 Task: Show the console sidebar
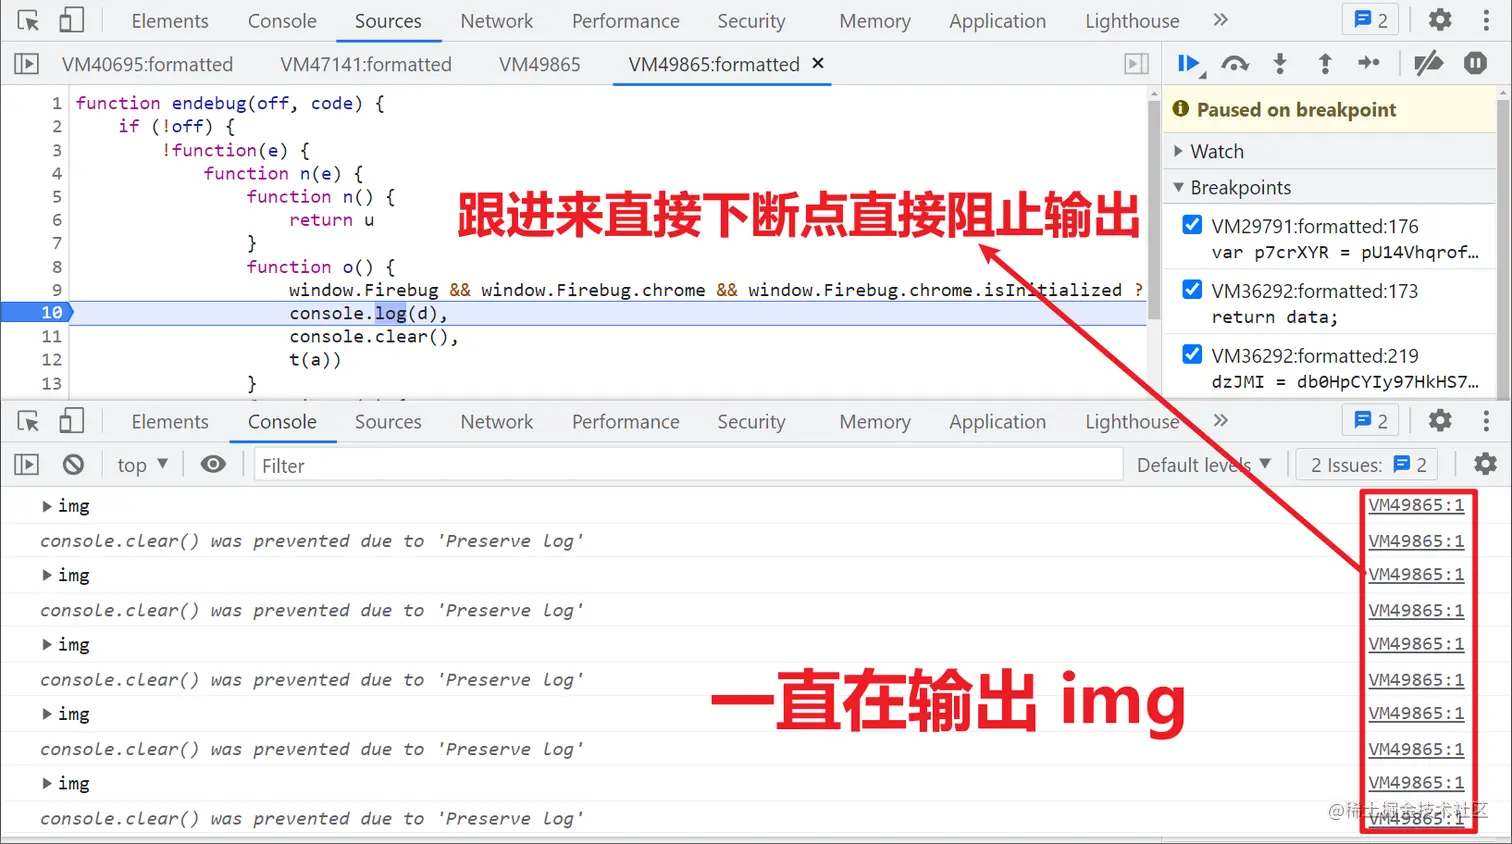pos(26,465)
